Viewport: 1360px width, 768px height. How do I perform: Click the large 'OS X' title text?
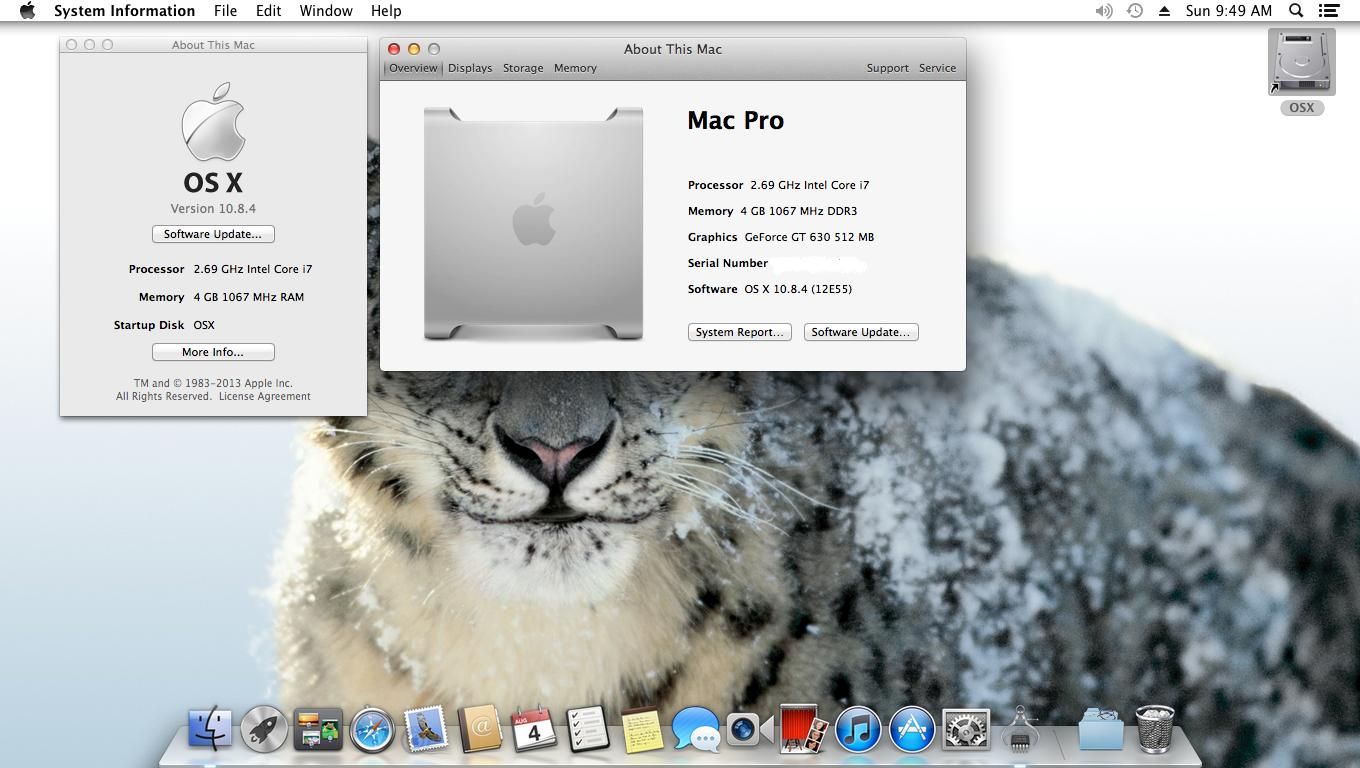[213, 183]
